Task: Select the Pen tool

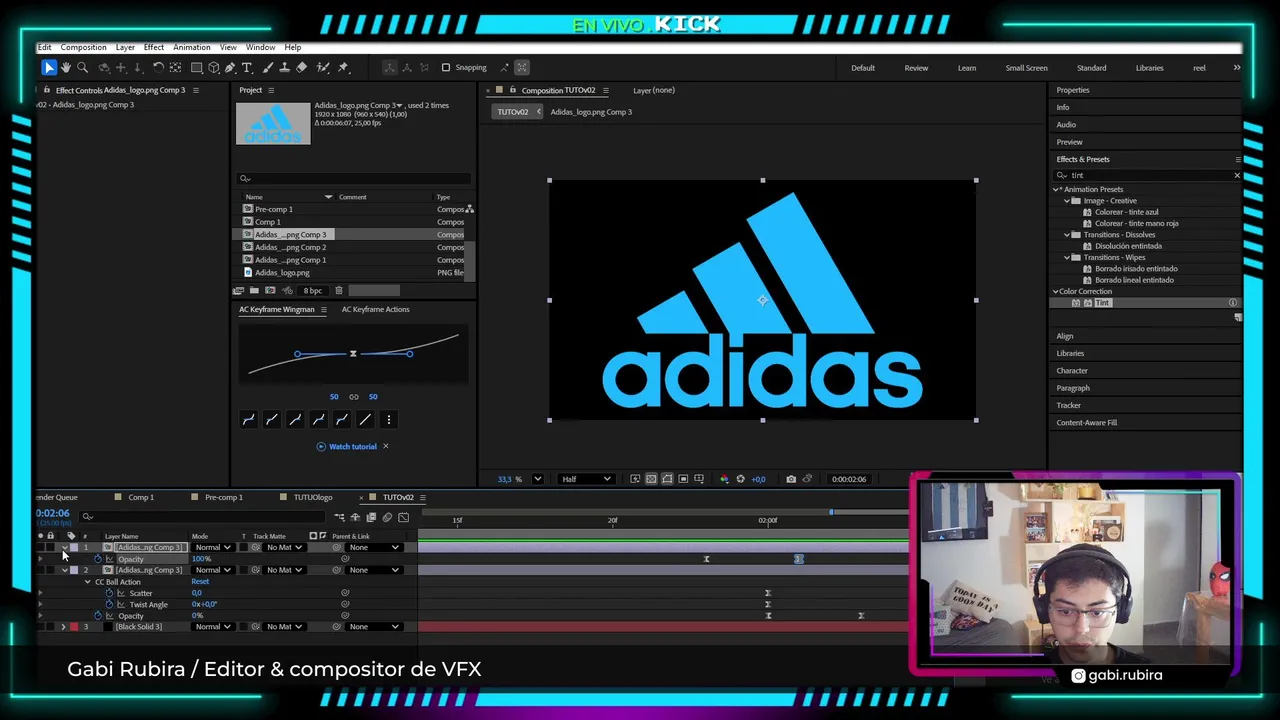Action: point(230,67)
